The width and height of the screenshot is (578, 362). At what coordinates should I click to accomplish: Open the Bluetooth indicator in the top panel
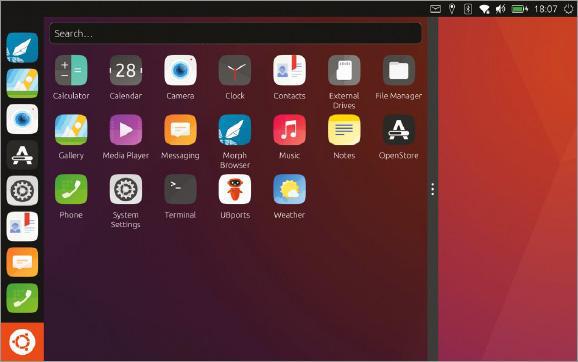click(x=468, y=9)
